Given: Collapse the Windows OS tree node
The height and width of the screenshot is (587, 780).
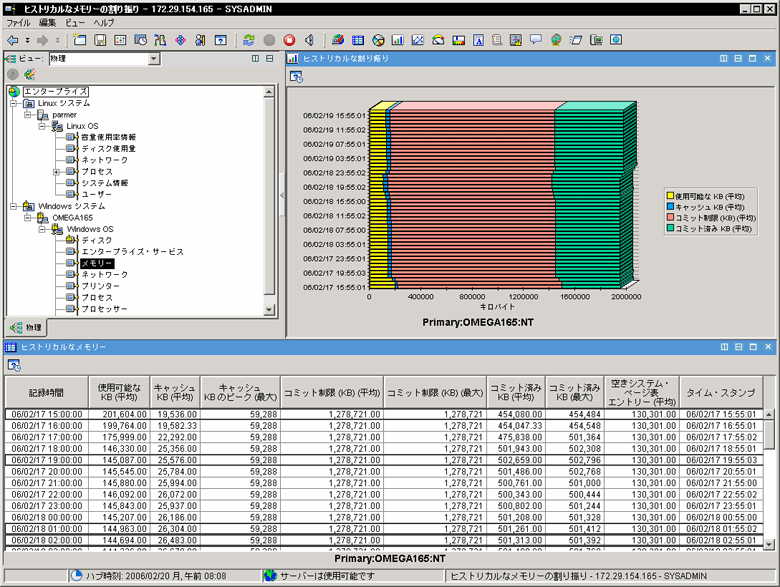Looking at the screenshot, I should pyautogui.click(x=43, y=229).
